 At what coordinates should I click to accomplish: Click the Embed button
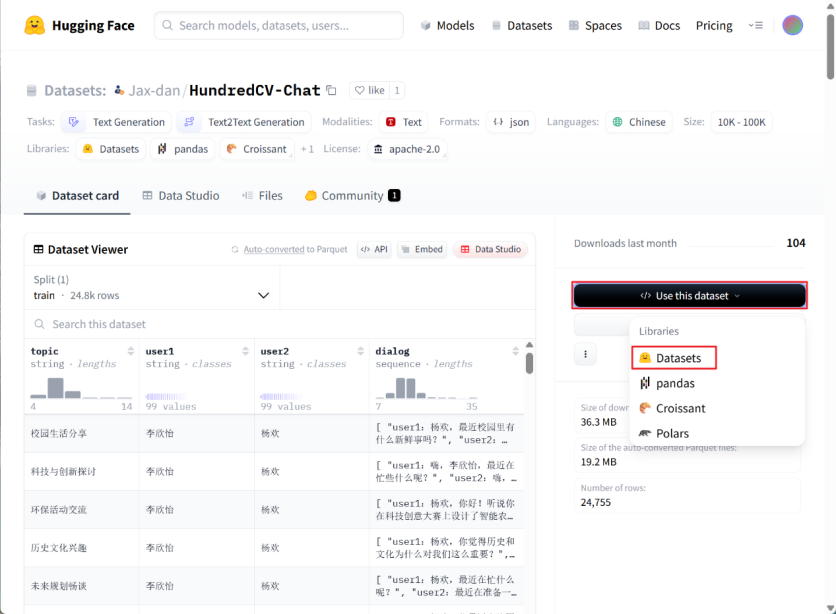(x=422, y=249)
